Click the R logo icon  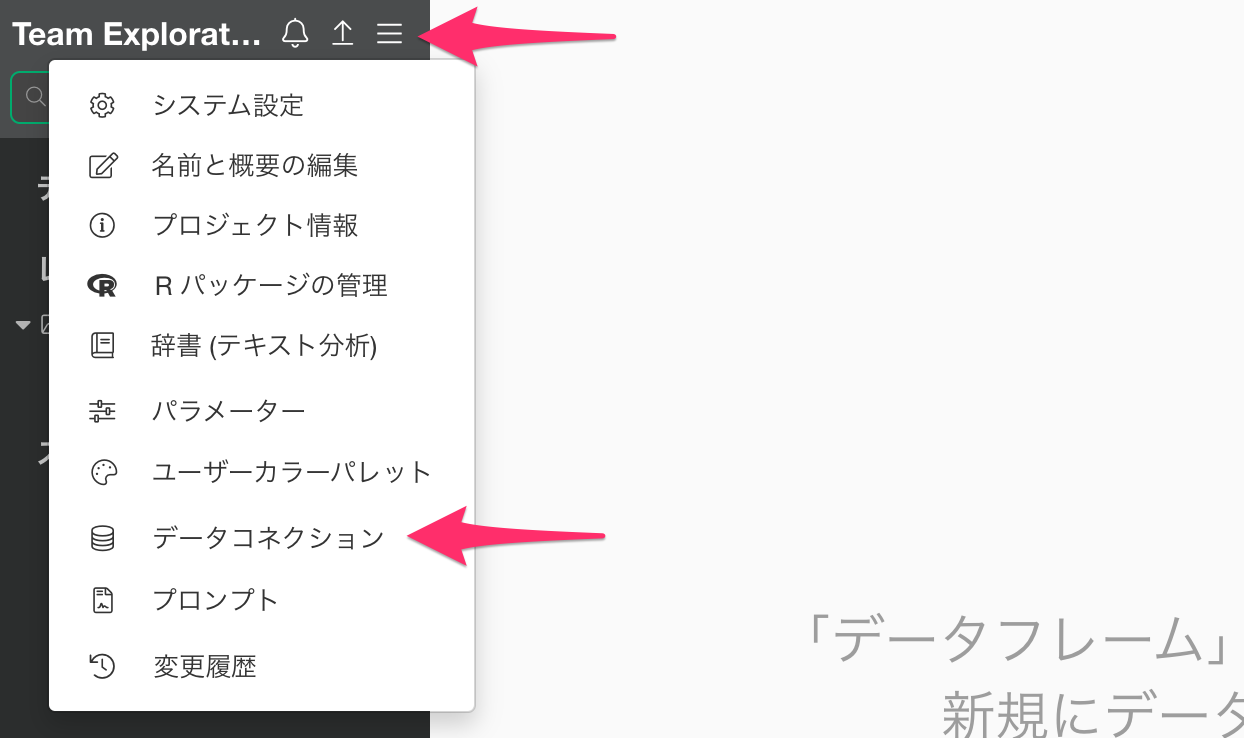click(103, 286)
